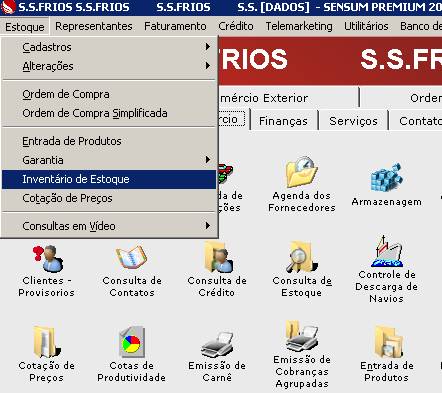Close the Estoque menu from menu bar

click(x=25, y=27)
